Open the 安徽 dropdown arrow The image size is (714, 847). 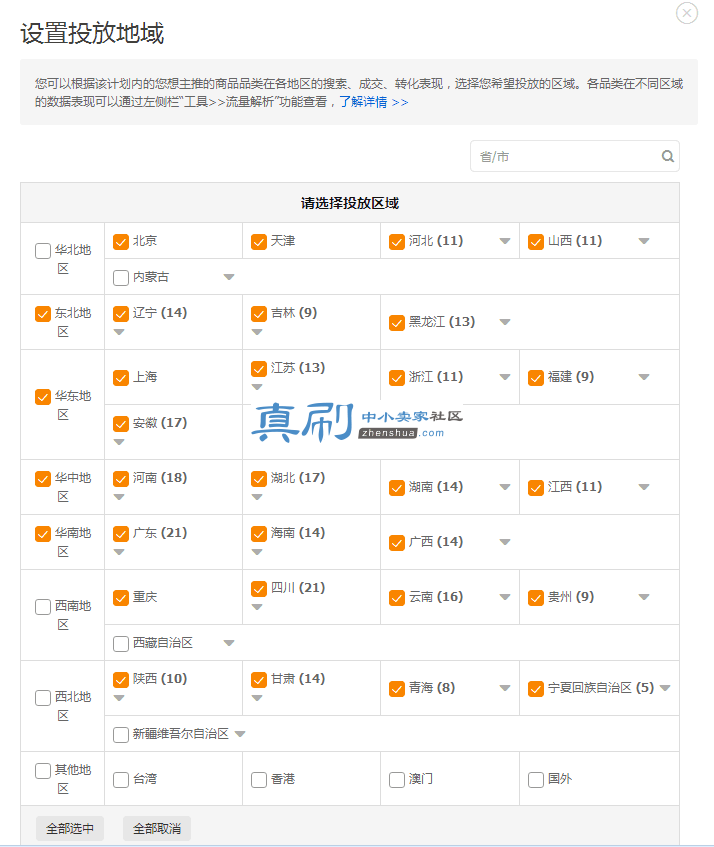(119, 442)
